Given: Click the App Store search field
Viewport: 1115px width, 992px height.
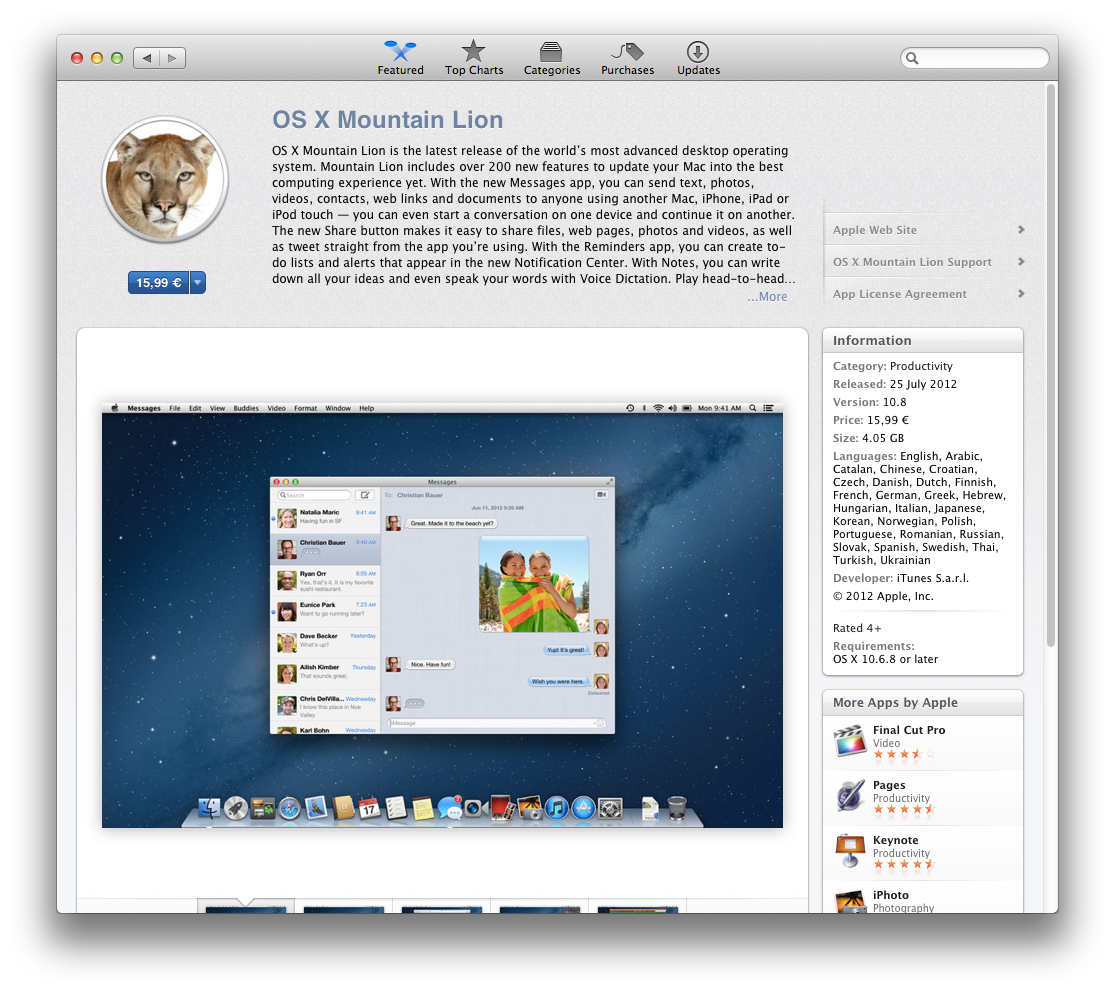Looking at the screenshot, I should tap(974, 58).
